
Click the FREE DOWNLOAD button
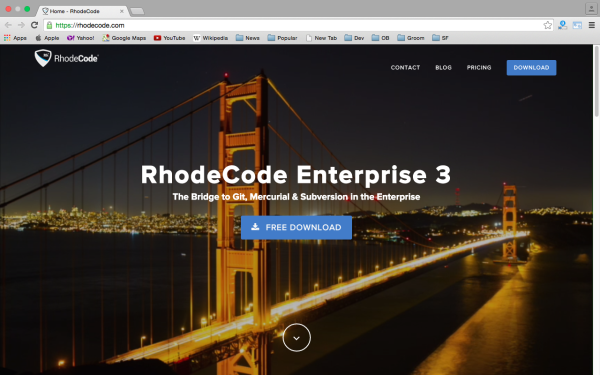pos(296,227)
